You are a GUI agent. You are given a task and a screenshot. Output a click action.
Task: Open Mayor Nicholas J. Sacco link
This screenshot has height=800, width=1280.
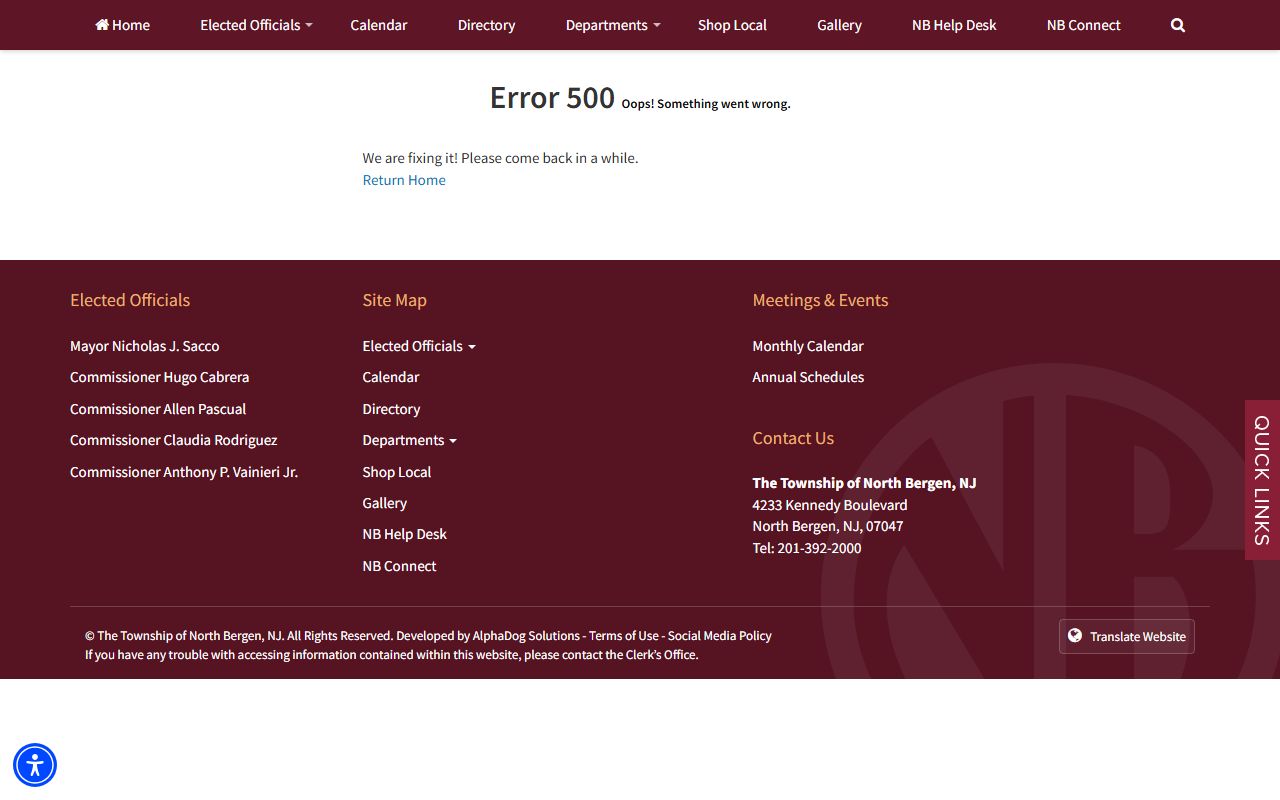(144, 346)
